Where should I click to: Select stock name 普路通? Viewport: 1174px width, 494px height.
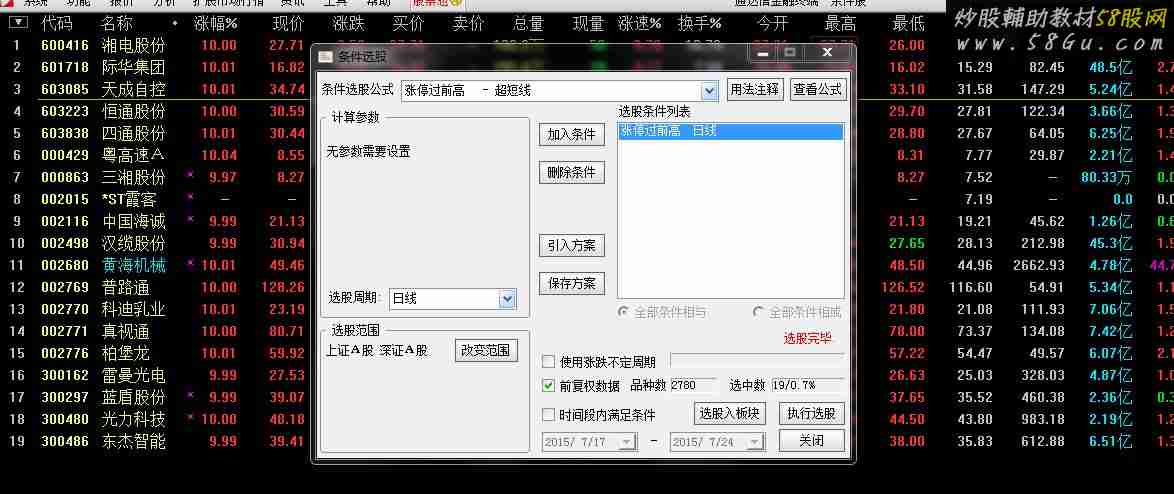(125, 287)
